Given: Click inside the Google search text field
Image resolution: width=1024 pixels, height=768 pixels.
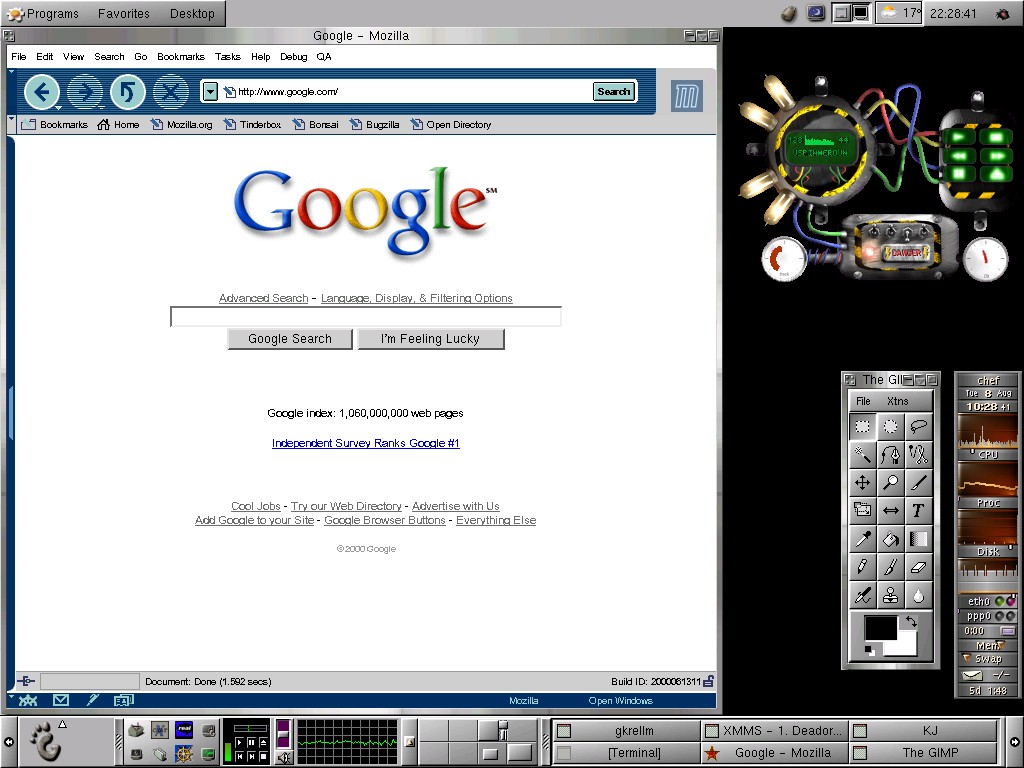Looking at the screenshot, I should (366, 317).
